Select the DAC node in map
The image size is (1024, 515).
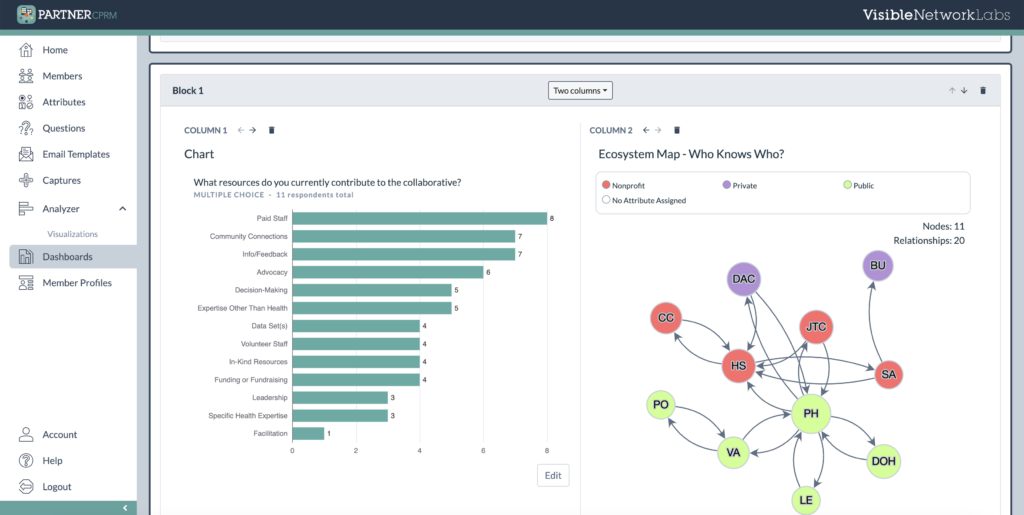click(744, 279)
